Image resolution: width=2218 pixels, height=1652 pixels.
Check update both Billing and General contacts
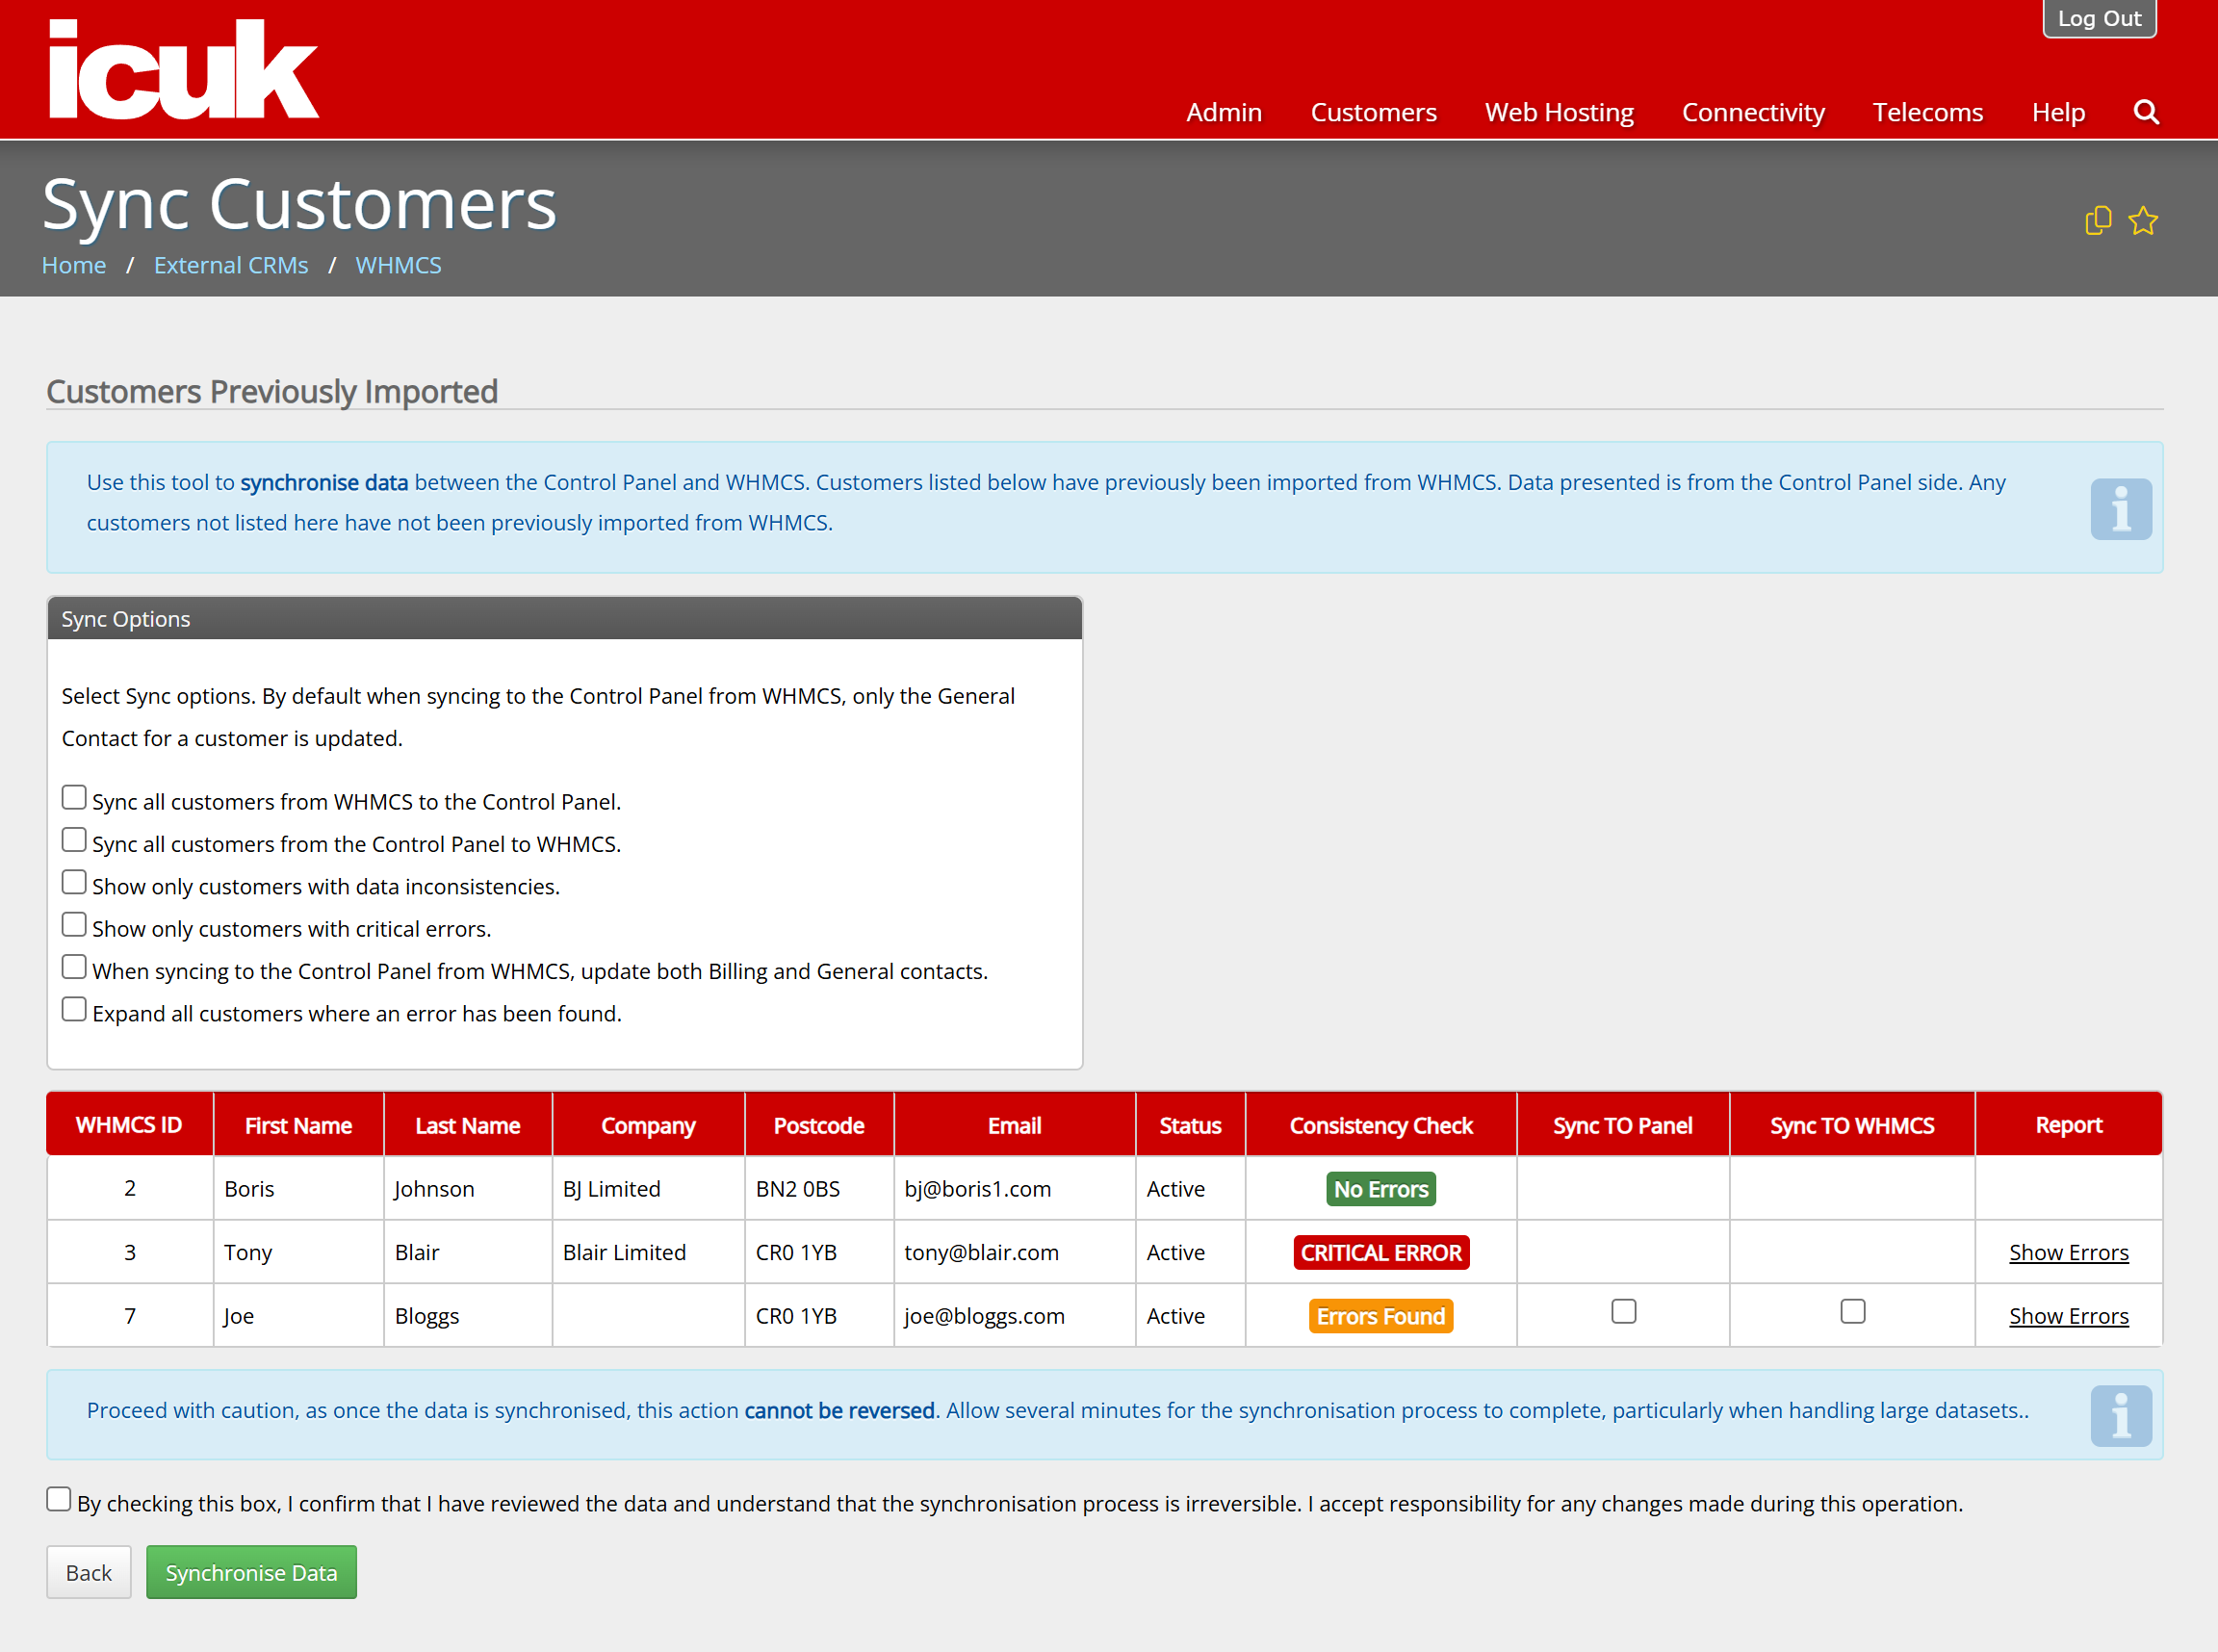tap(74, 967)
